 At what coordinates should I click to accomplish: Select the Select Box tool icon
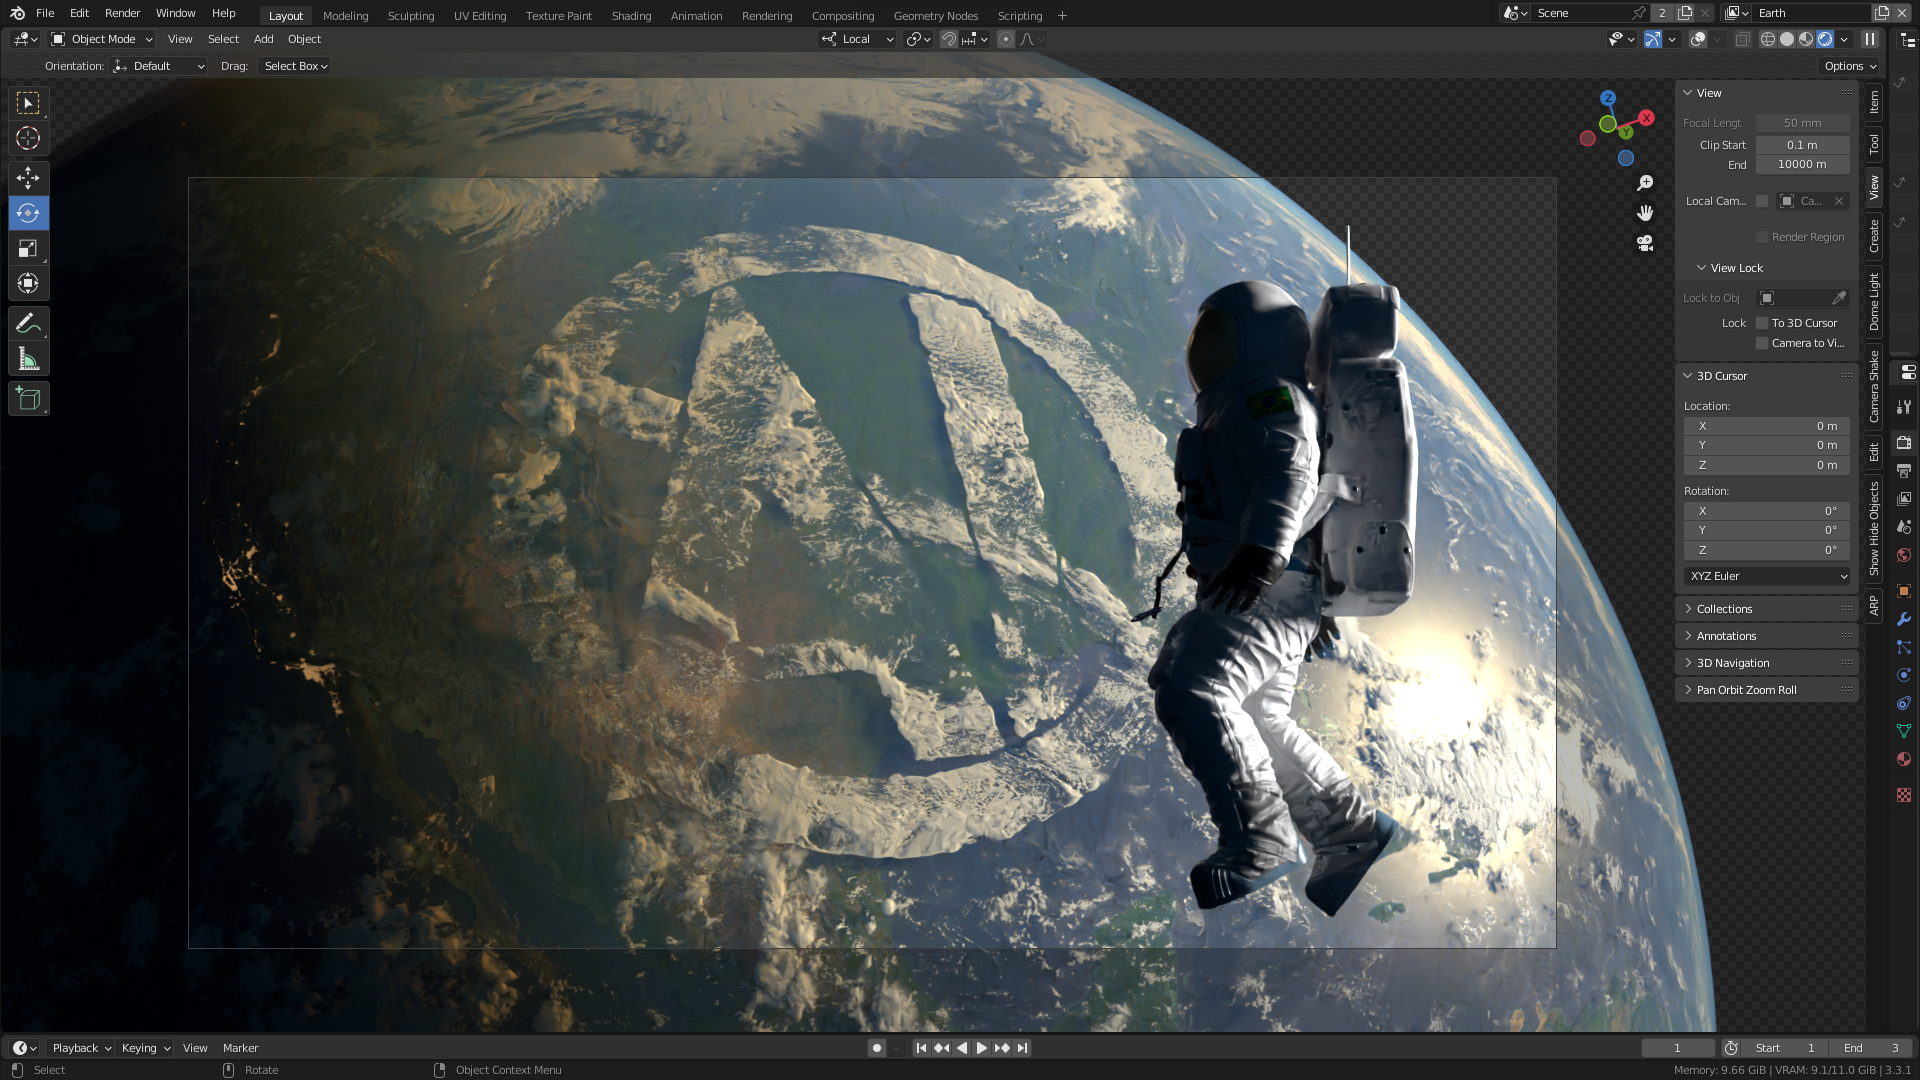(x=28, y=103)
